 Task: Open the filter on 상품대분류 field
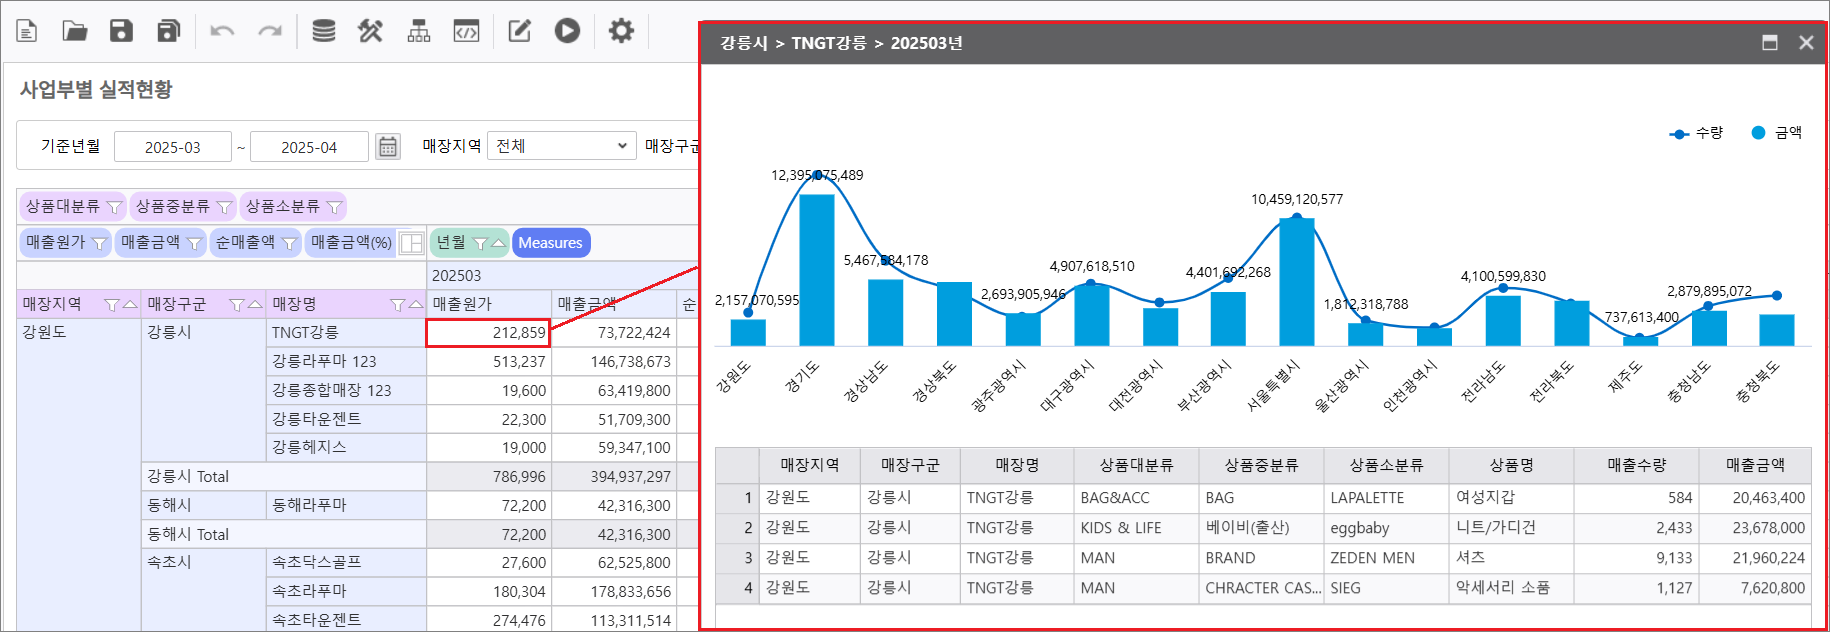(x=114, y=207)
